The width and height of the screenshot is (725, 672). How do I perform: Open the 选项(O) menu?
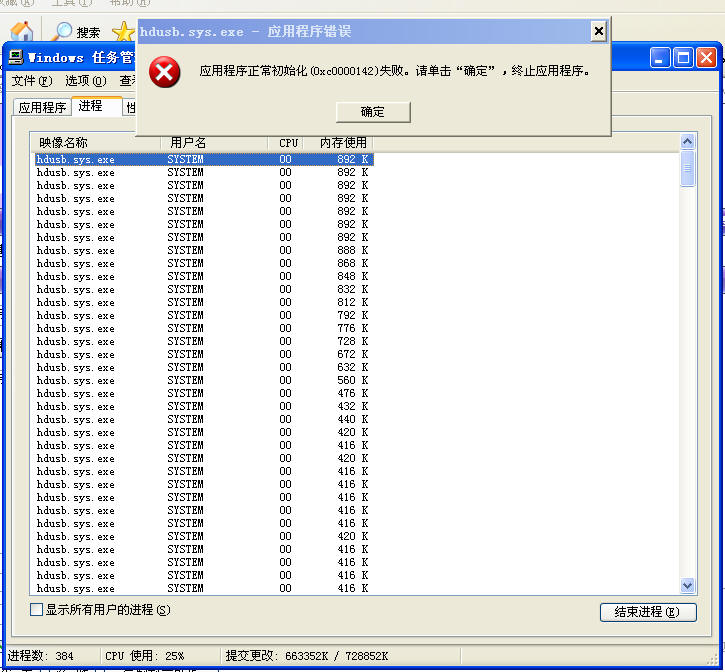(x=86, y=81)
